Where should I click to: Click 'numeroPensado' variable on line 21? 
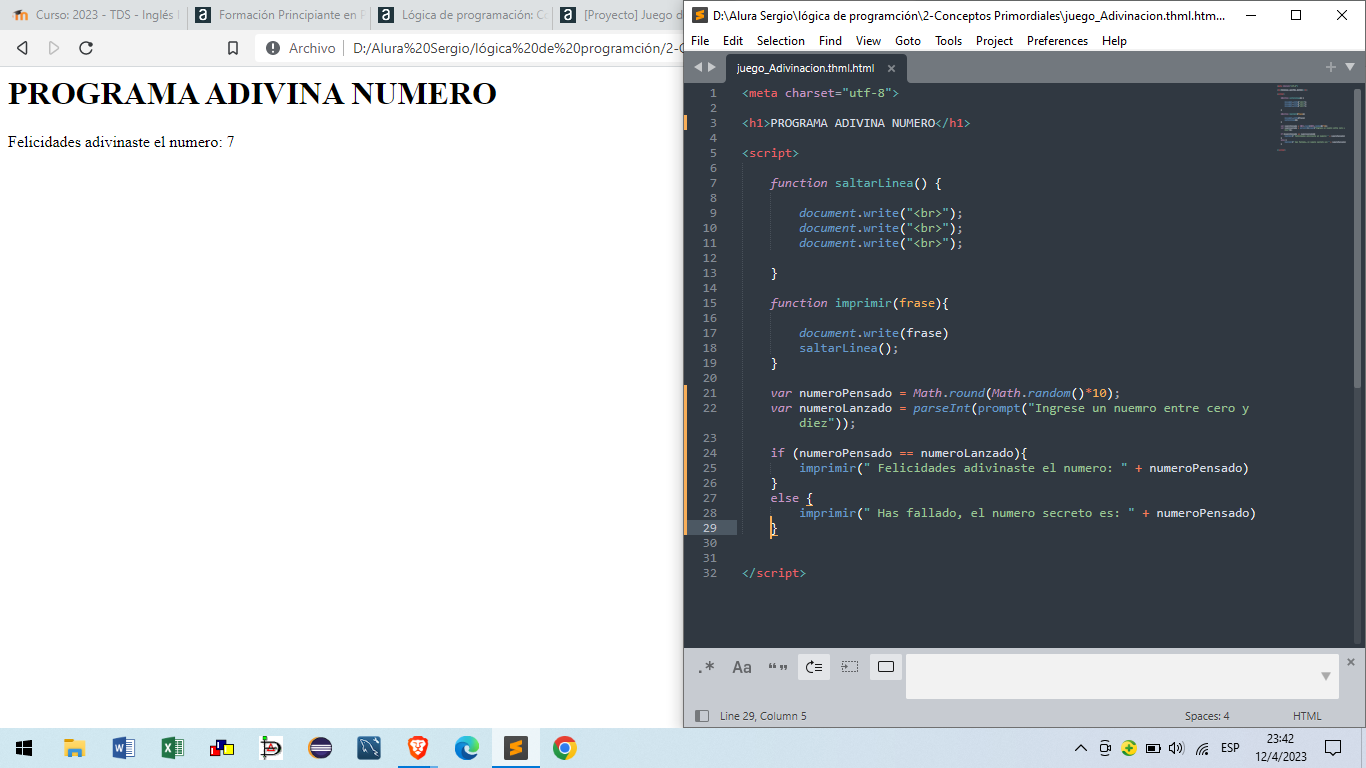[x=845, y=393]
